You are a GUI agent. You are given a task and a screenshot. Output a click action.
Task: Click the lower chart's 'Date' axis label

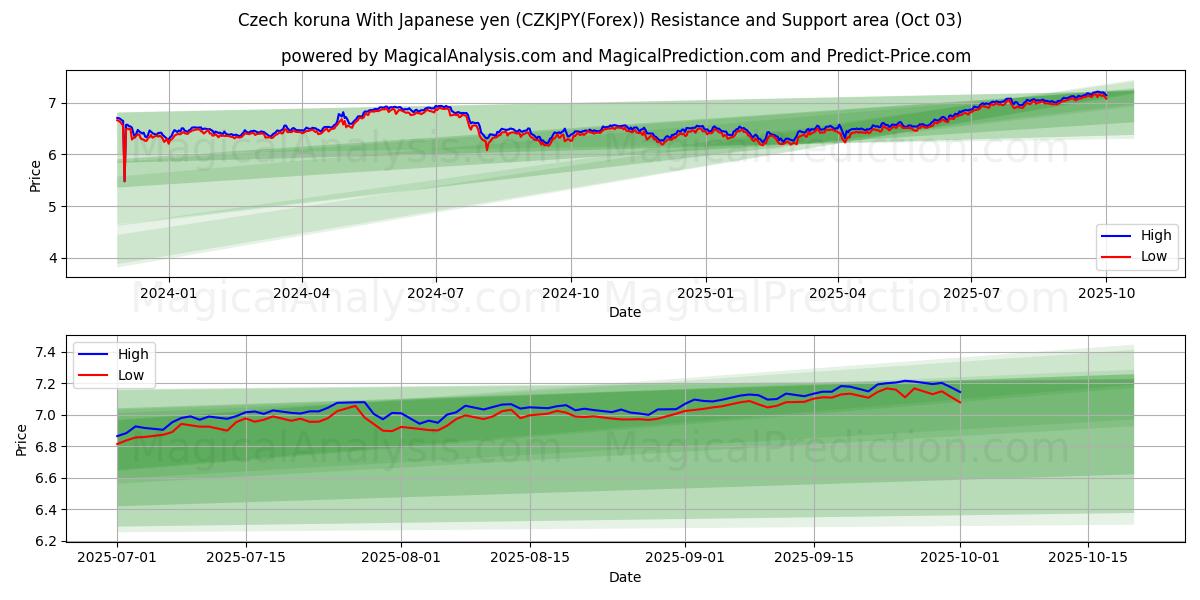pos(625,577)
